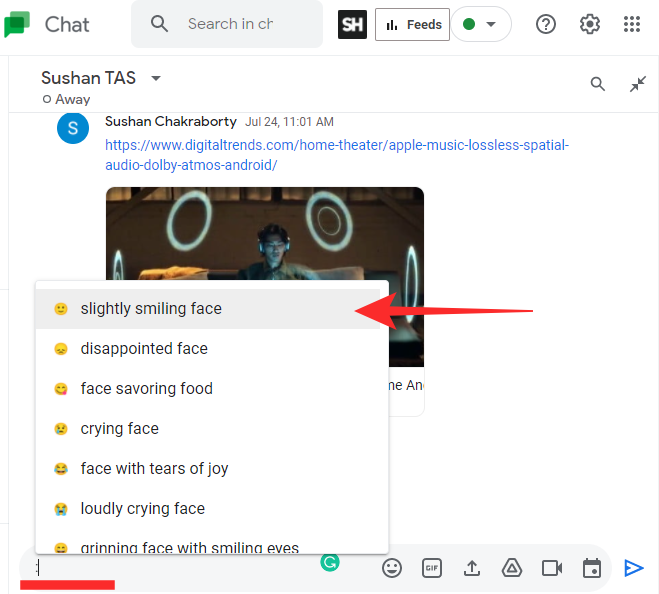This screenshot has width=659, height=594.
Task: Click the Grammarly icon in message box
Action: point(330,562)
